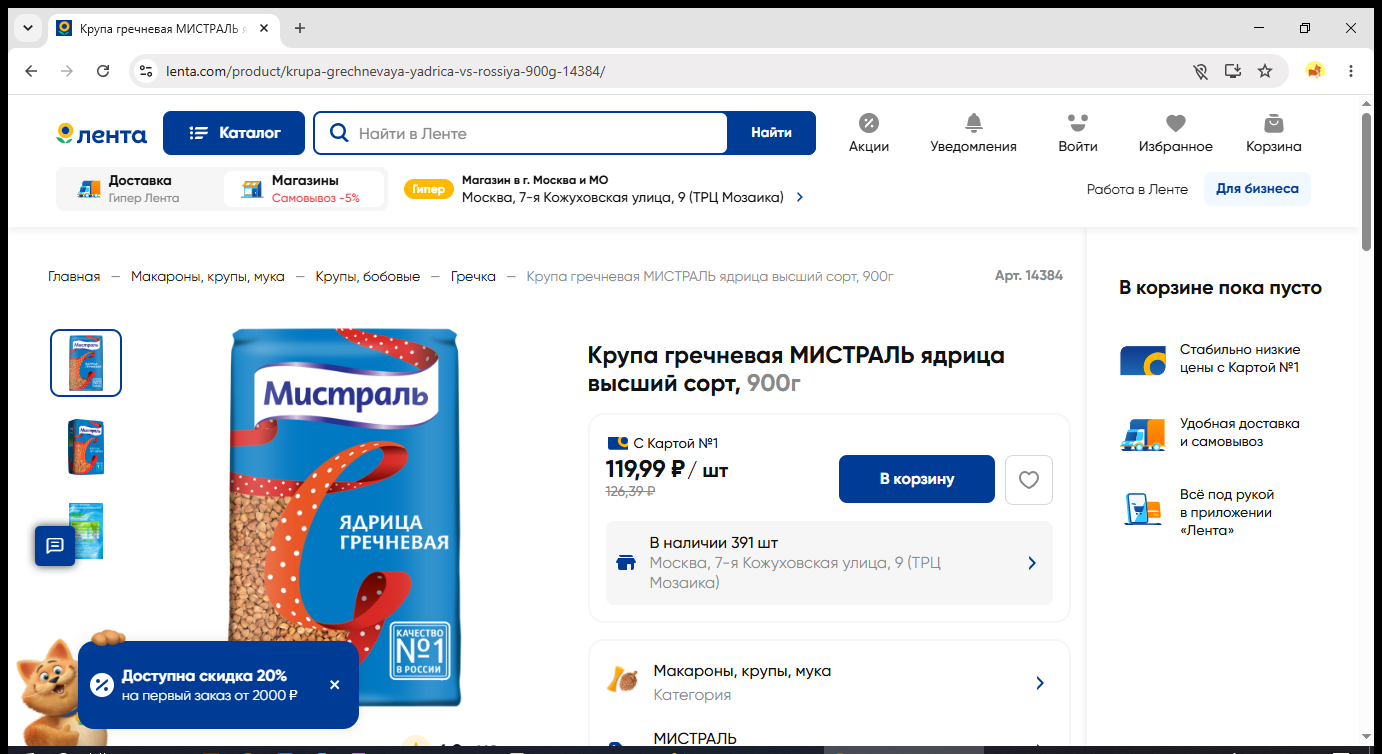This screenshot has width=1382, height=754.
Task: Go to Главная breadcrumb
Action: click(74, 276)
